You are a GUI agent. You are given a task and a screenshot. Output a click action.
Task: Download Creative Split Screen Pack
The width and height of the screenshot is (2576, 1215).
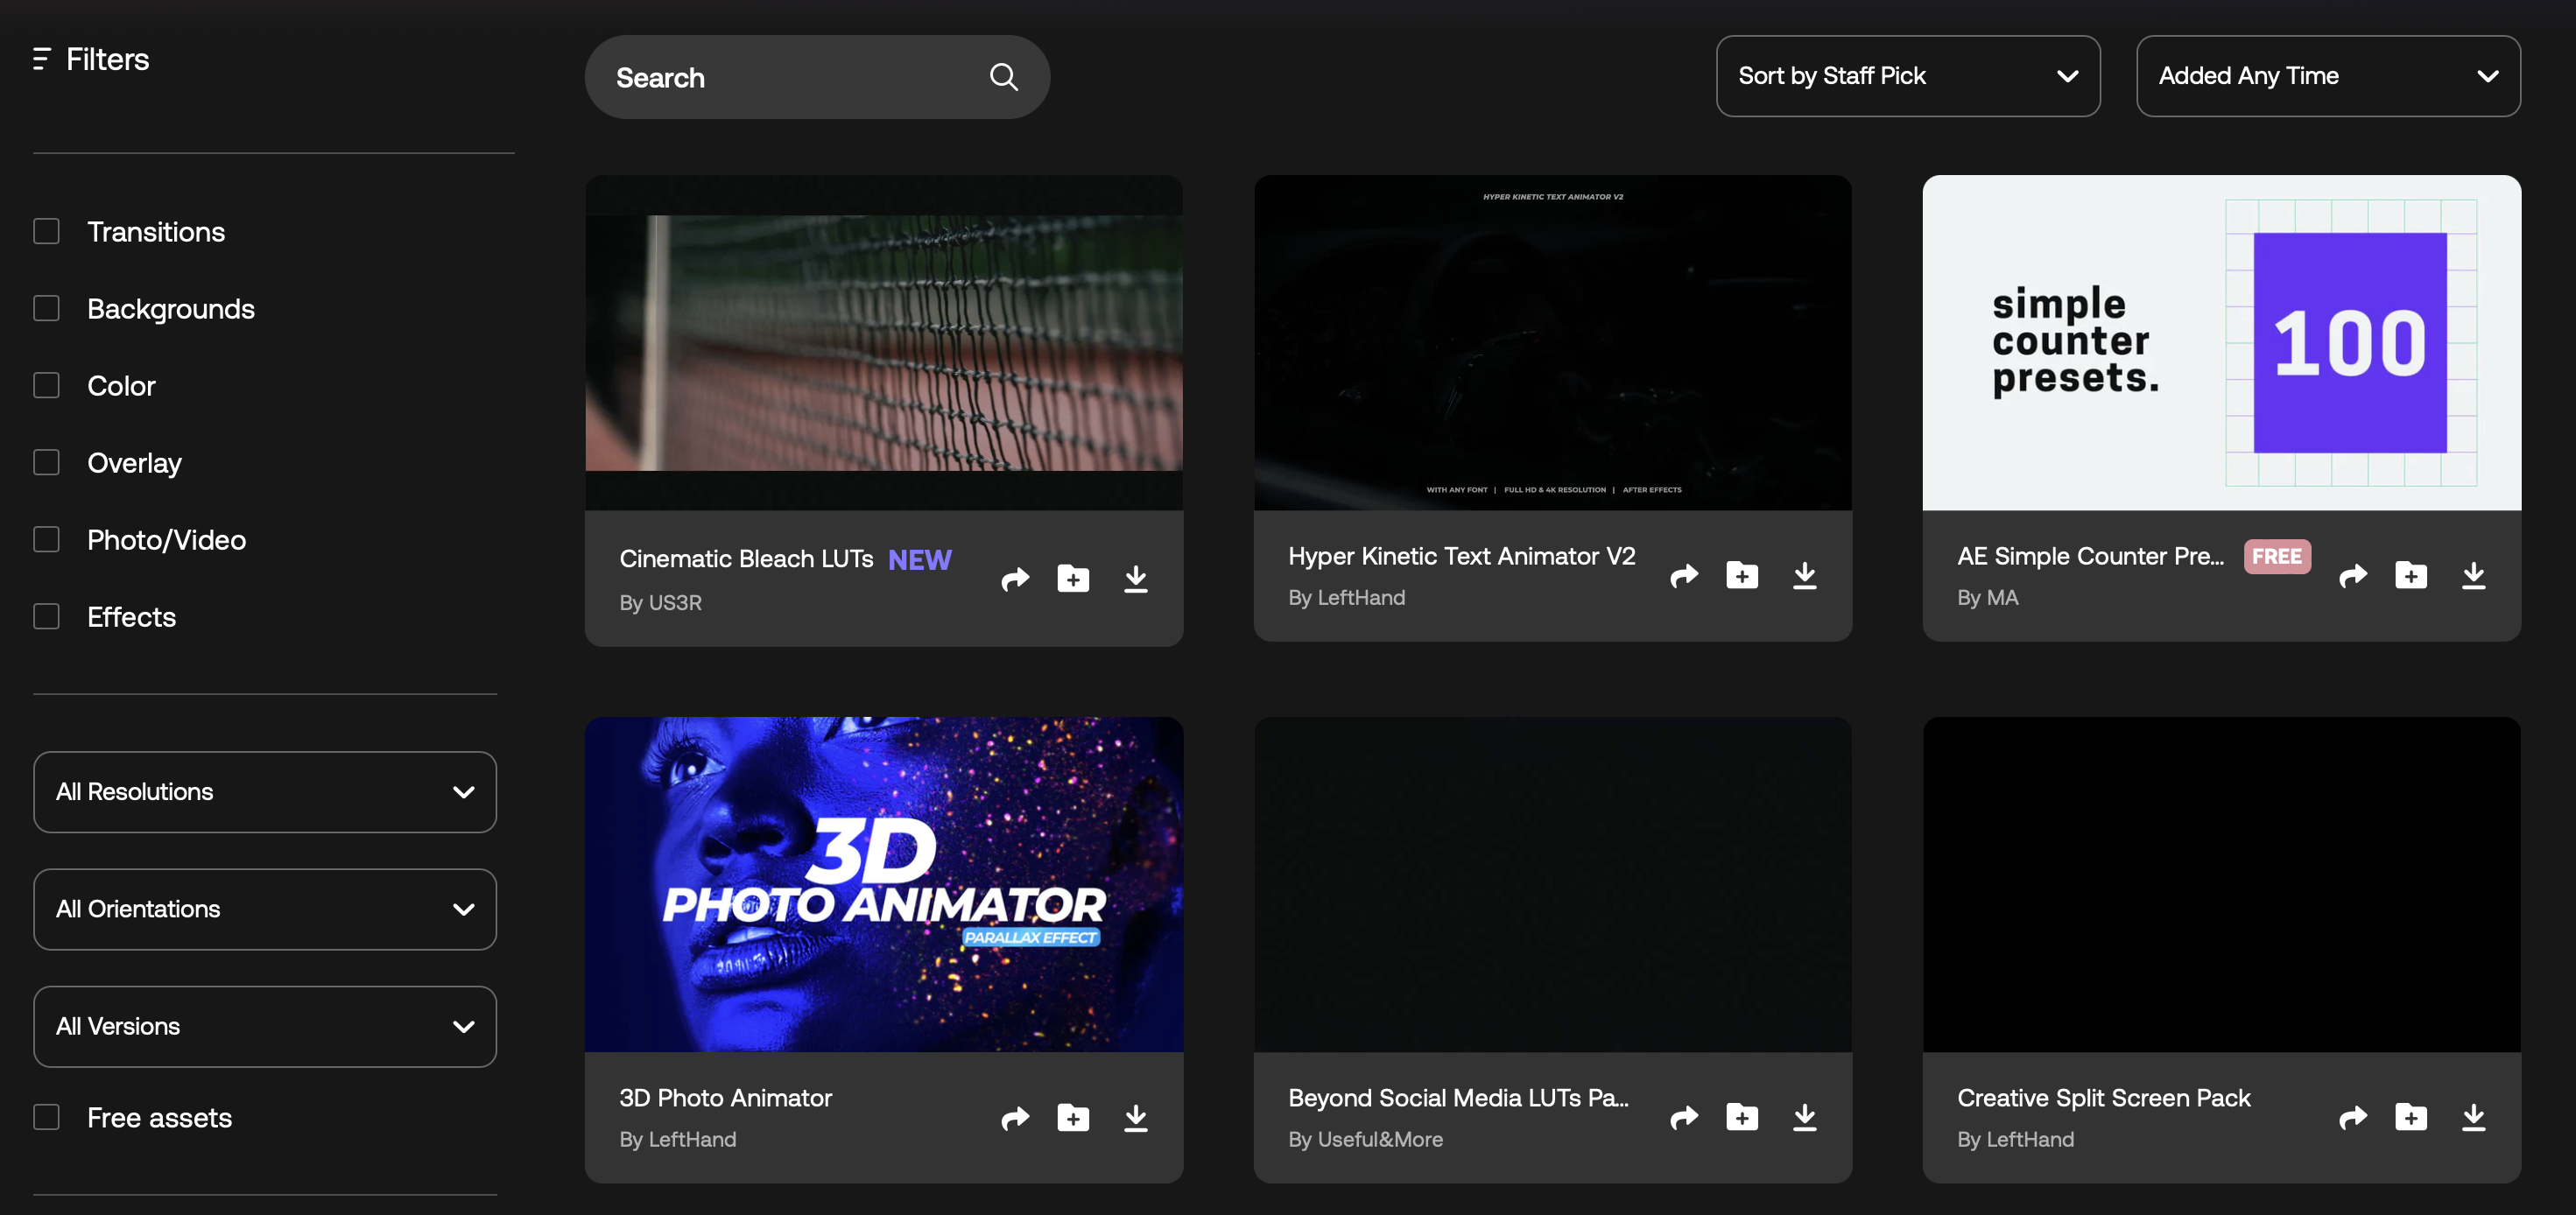(2473, 1117)
